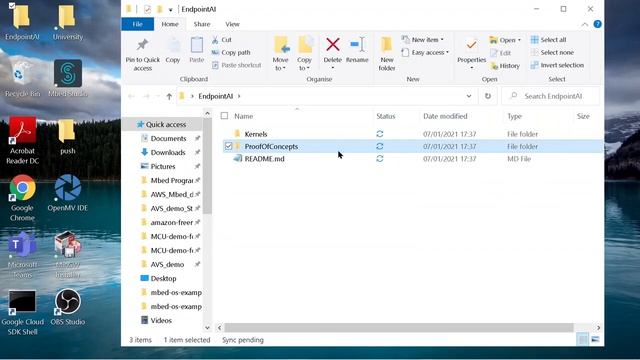This screenshot has height=360, width=640.
Task: Sort files by the Size column
Action: click(x=583, y=116)
